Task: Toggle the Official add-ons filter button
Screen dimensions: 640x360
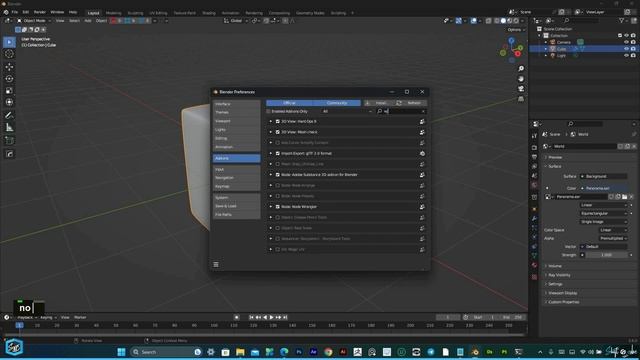Action: [x=289, y=103]
